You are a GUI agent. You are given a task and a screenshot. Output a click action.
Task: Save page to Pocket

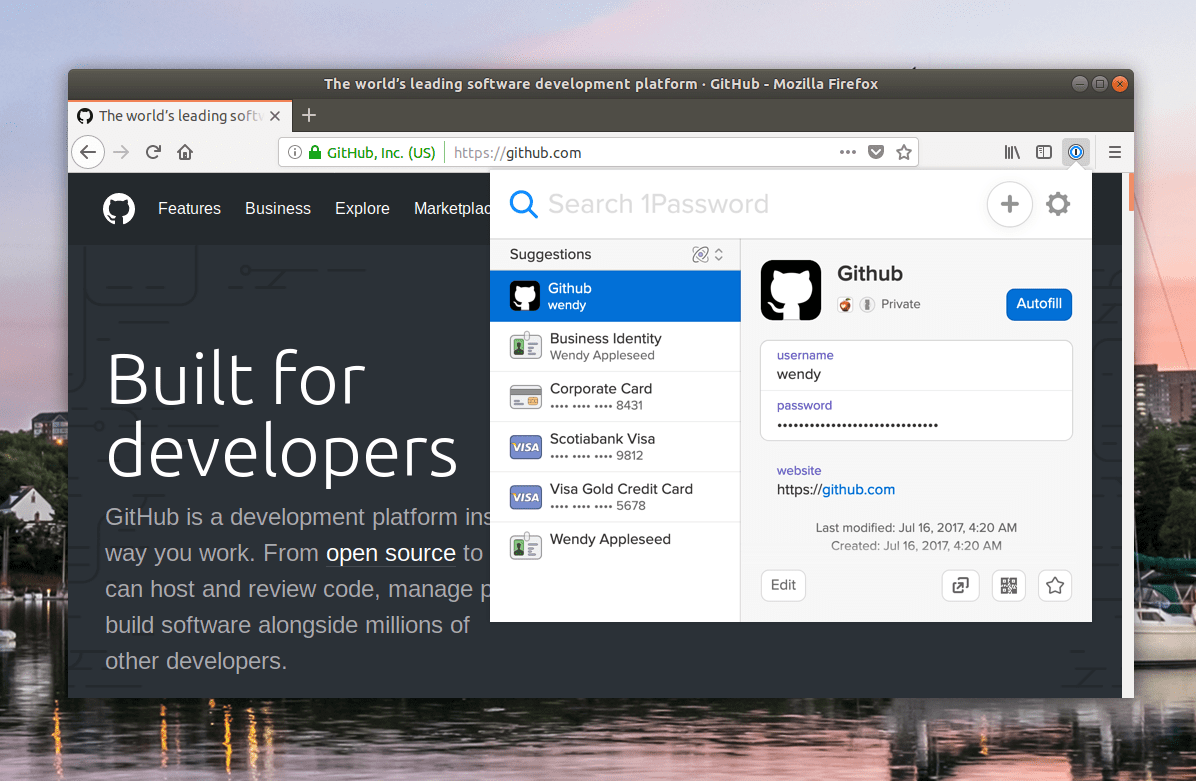[x=876, y=152]
